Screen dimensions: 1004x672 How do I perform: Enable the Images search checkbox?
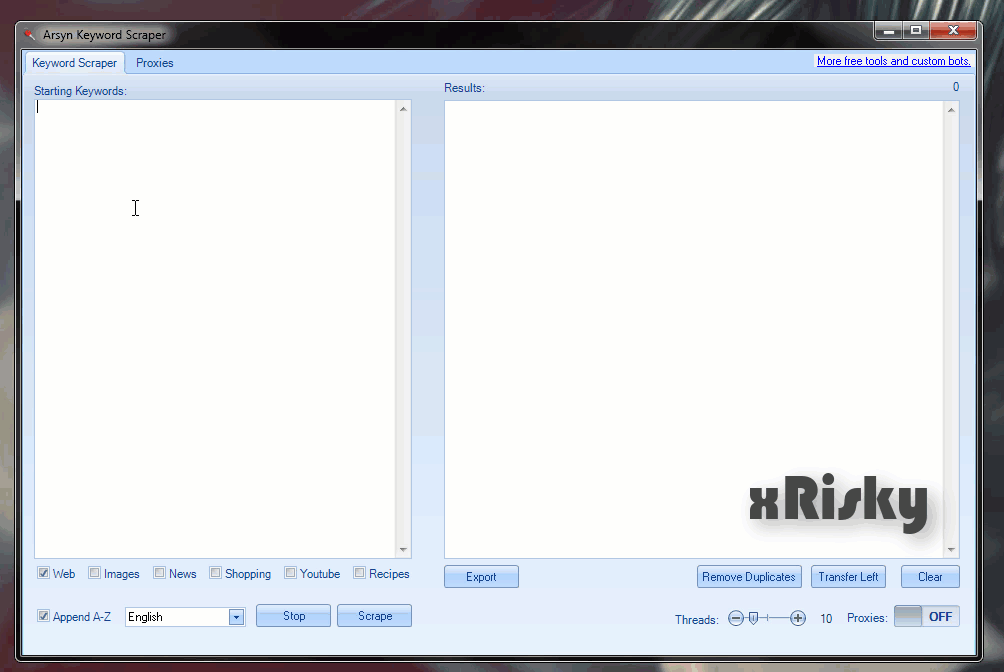[x=95, y=572]
